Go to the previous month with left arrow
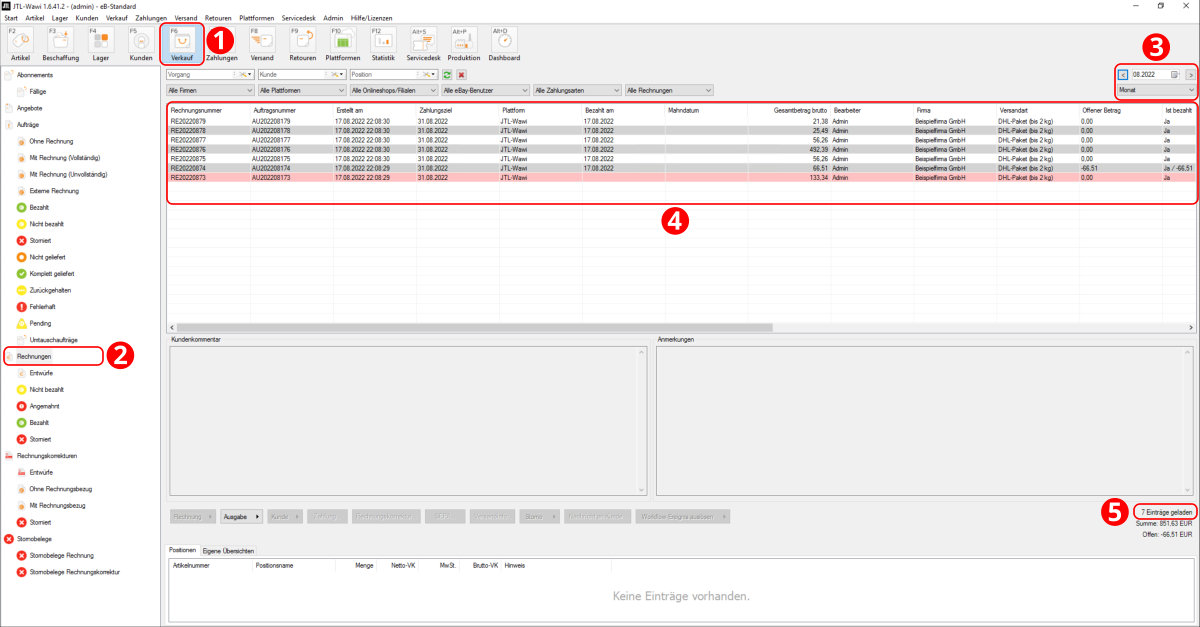Image resolution: width=1200 pixels, height=627 pixels. [x=1122, y=75]
